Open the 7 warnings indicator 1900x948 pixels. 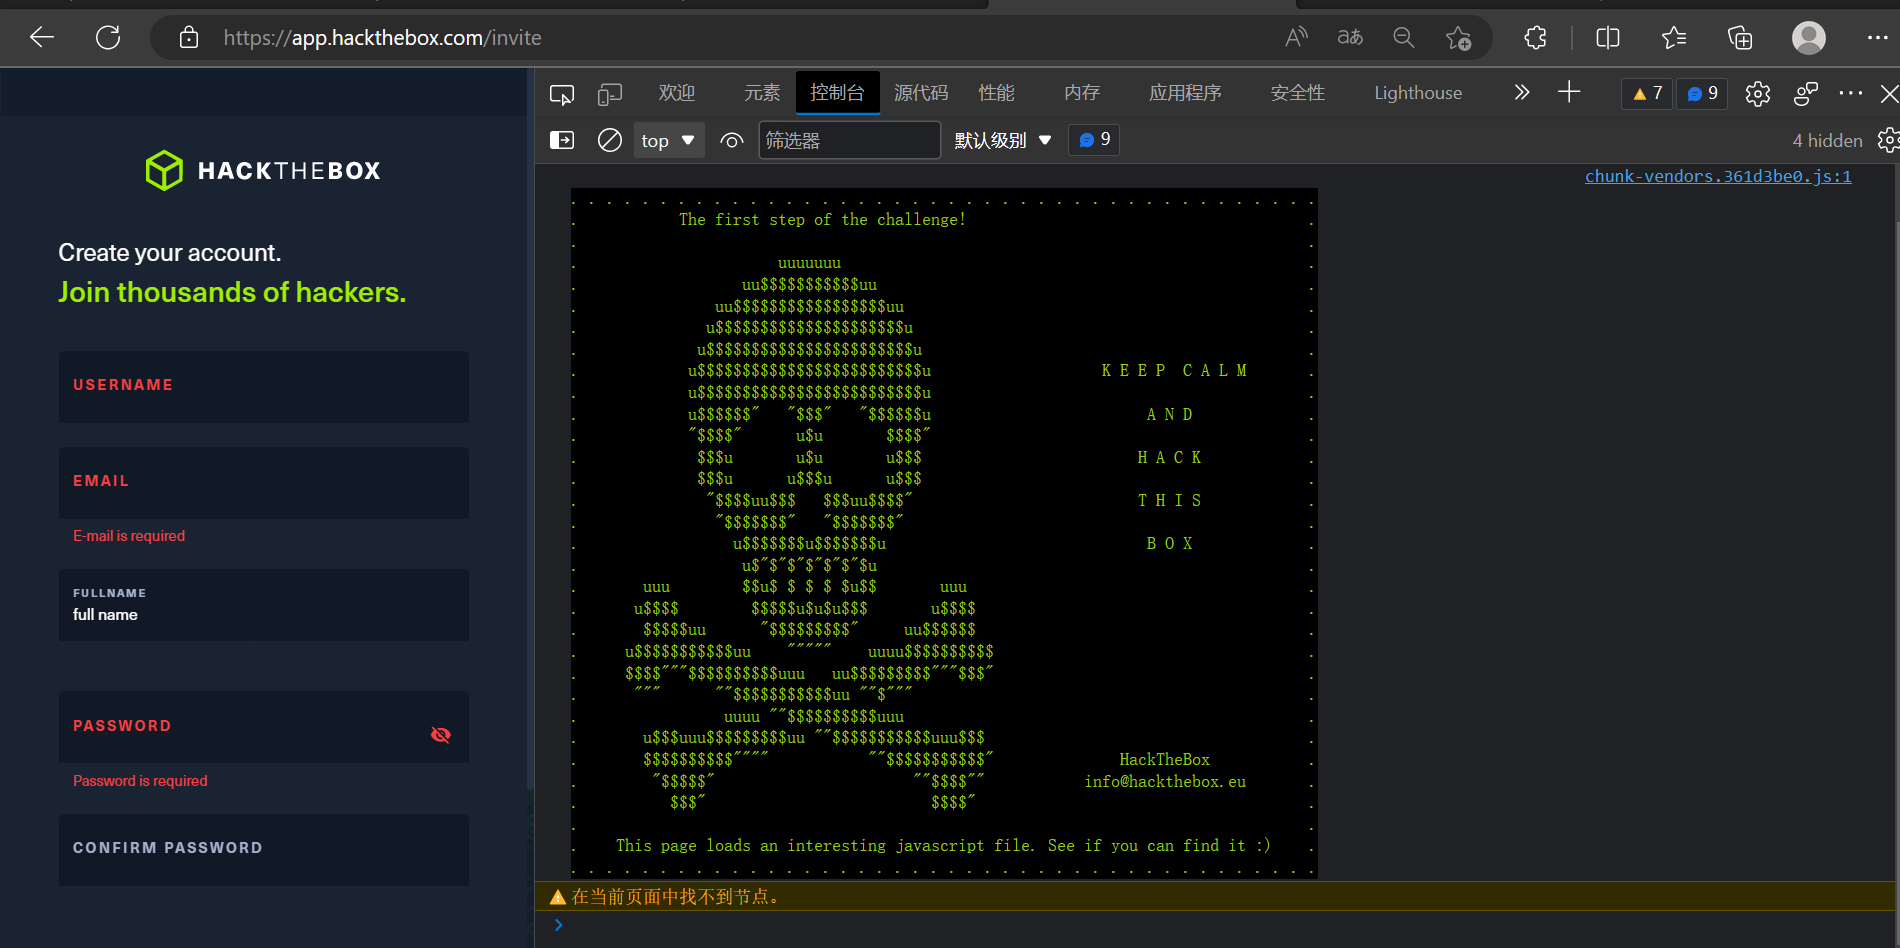tap(1646, 93)
